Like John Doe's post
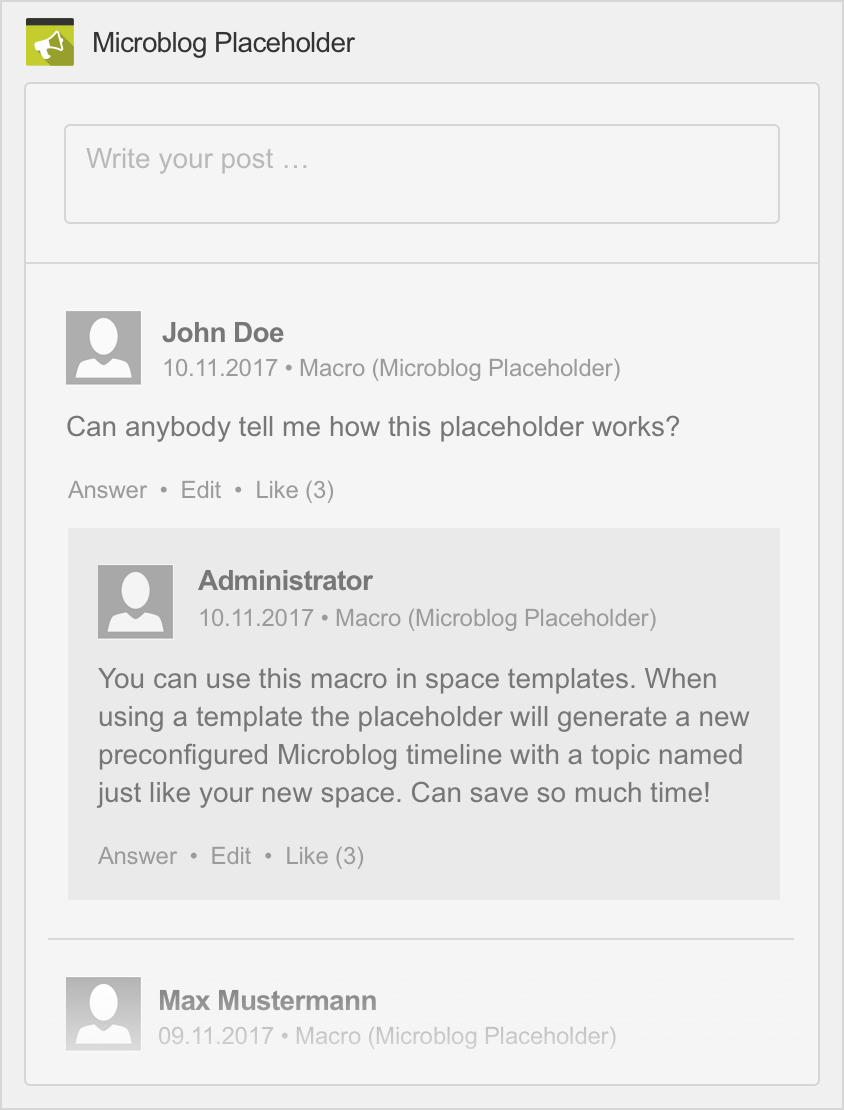844x1110 pixels. tap(295, 490)
